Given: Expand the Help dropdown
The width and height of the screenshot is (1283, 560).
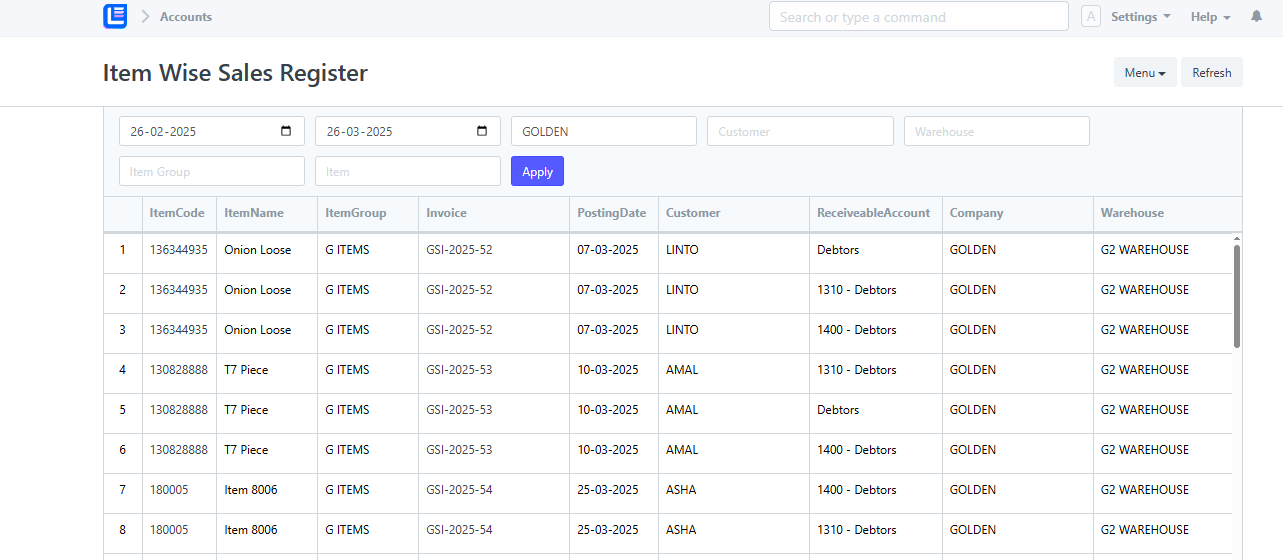Looking at the screenshot, I should [x=1211, y=17].
